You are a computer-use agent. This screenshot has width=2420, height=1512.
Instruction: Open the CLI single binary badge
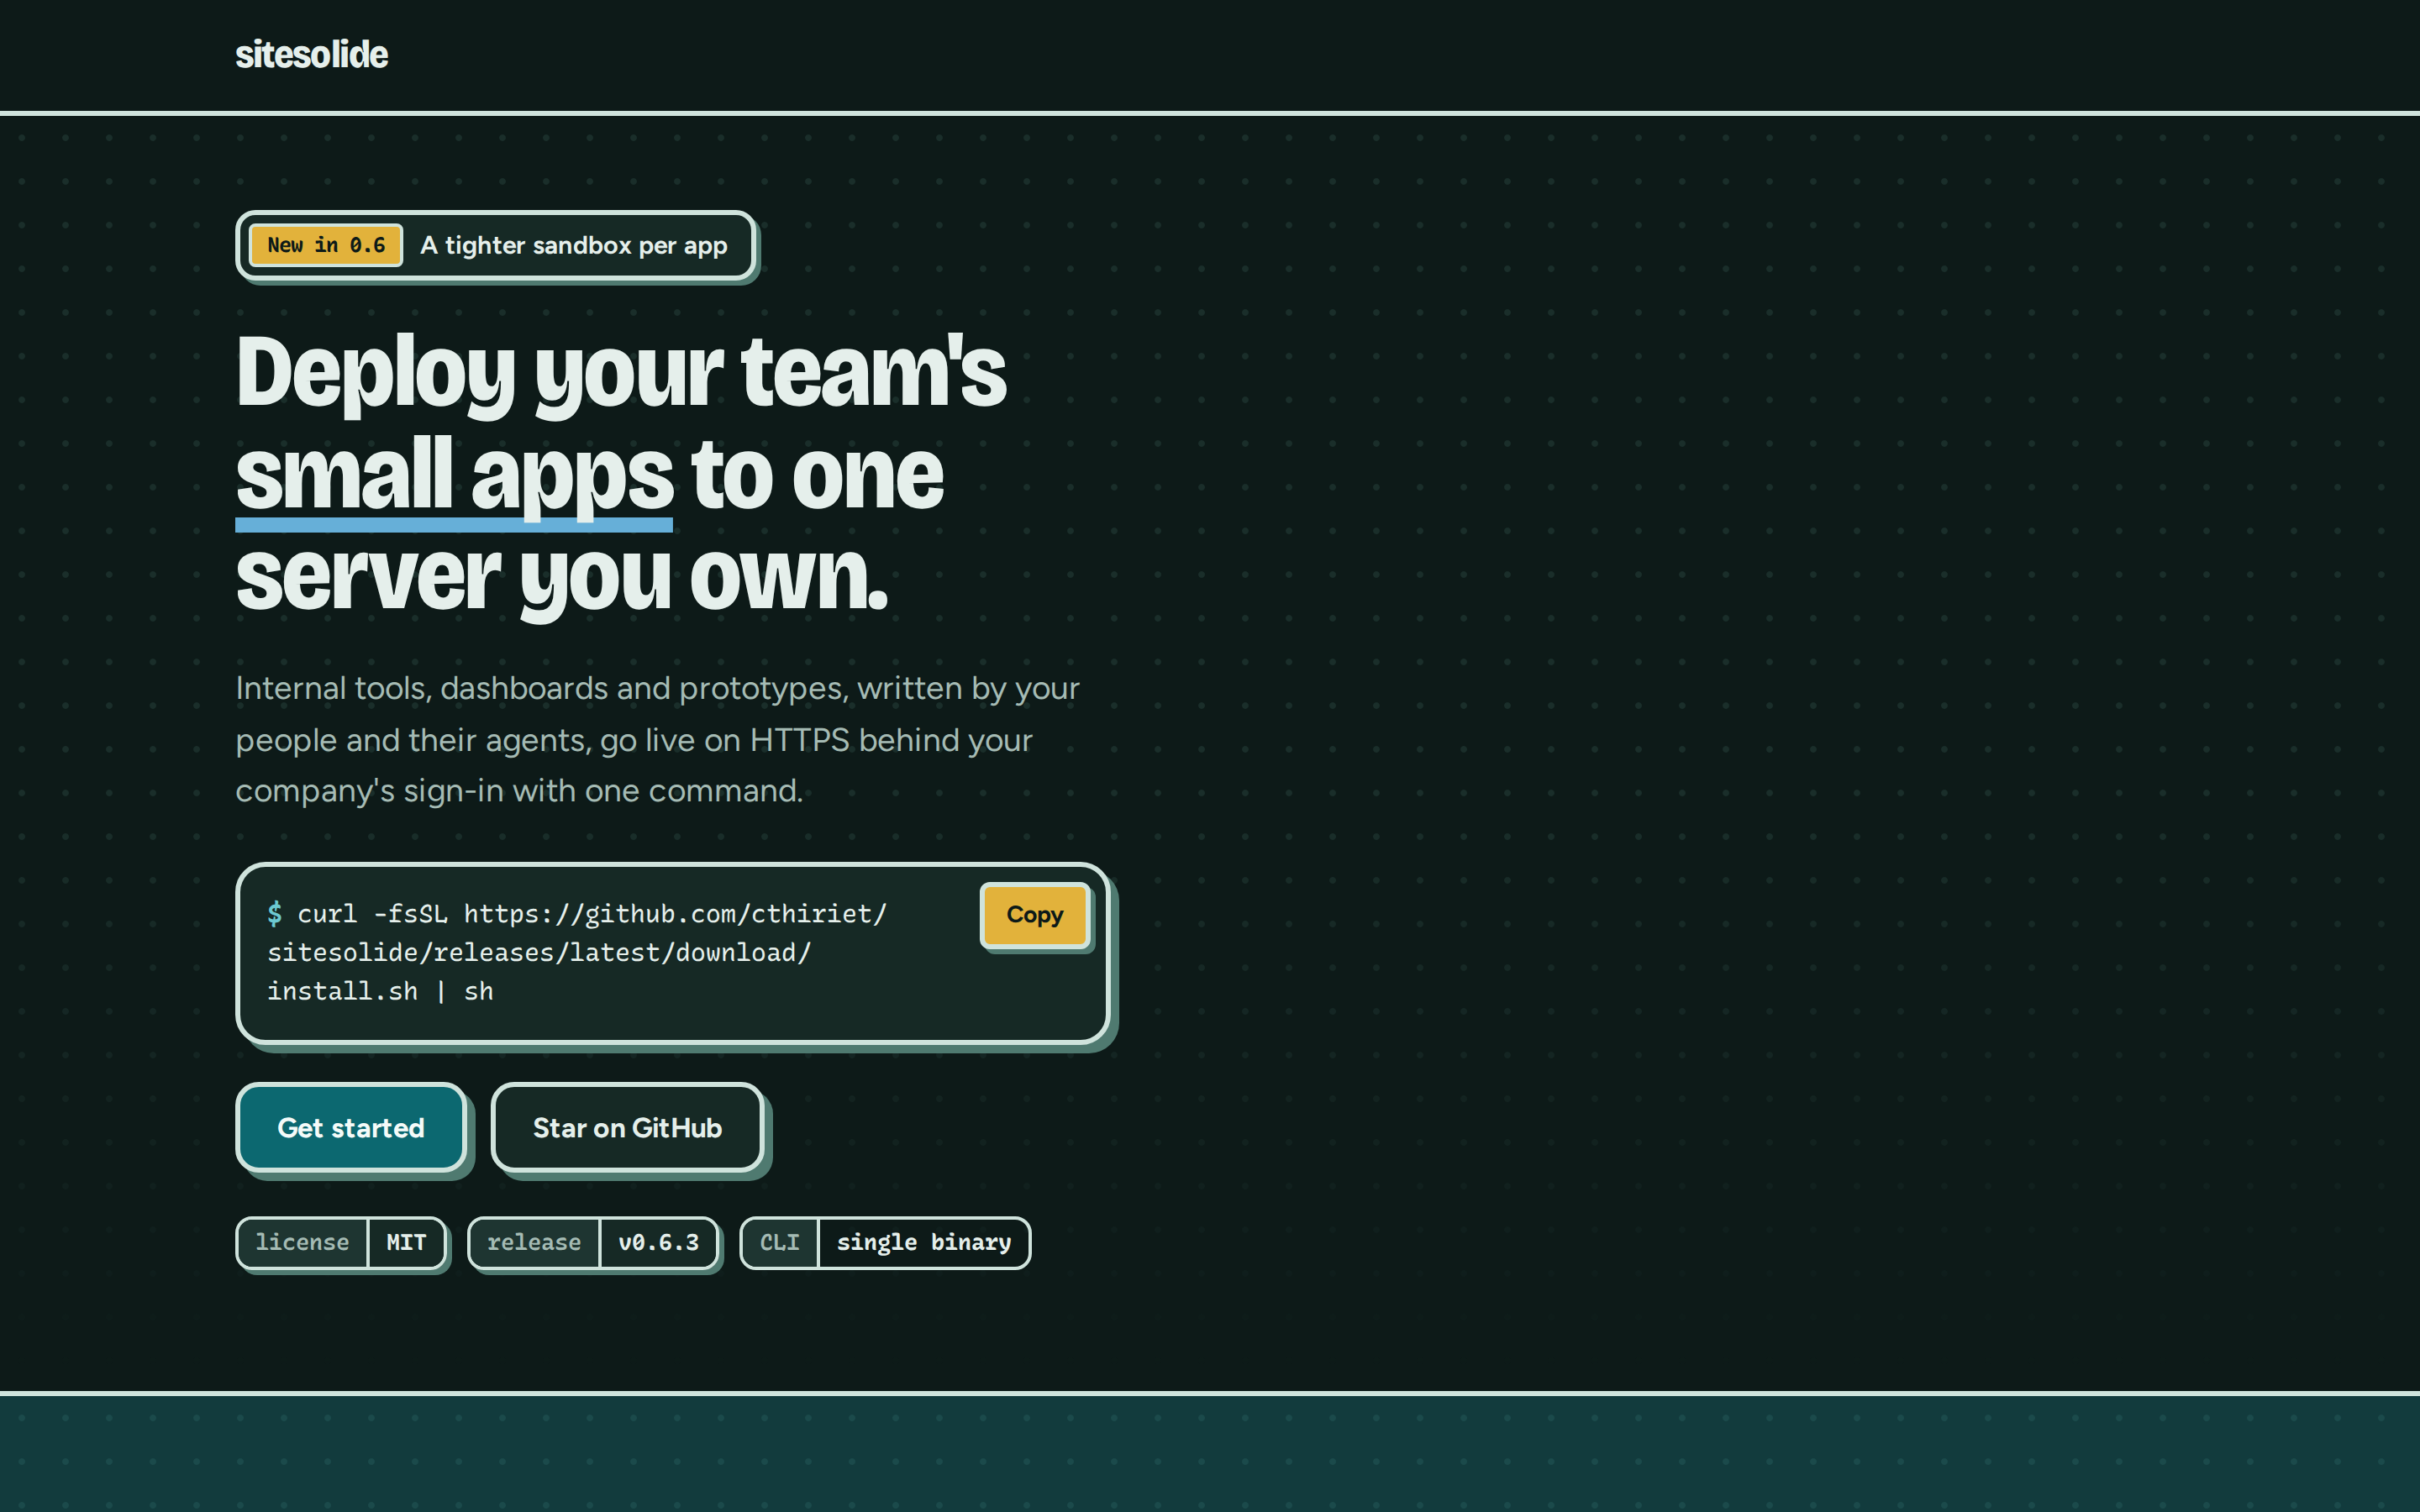click(885, 1242)
